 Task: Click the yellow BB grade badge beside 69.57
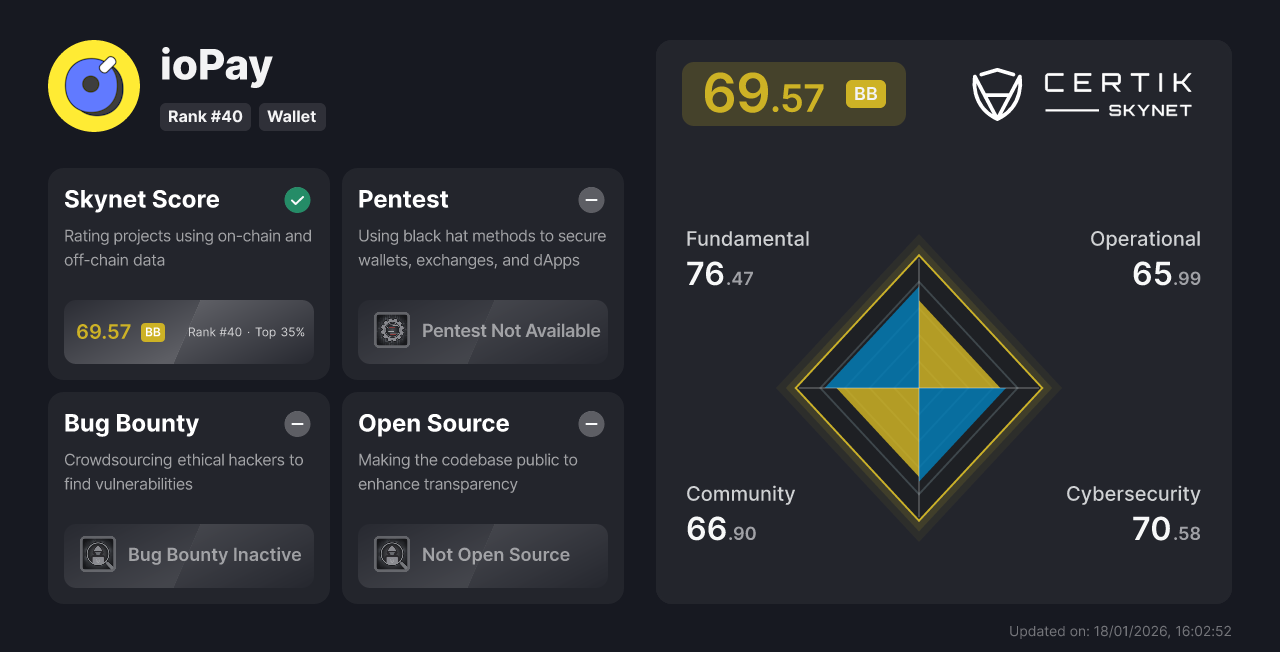[x=866, y=94]
